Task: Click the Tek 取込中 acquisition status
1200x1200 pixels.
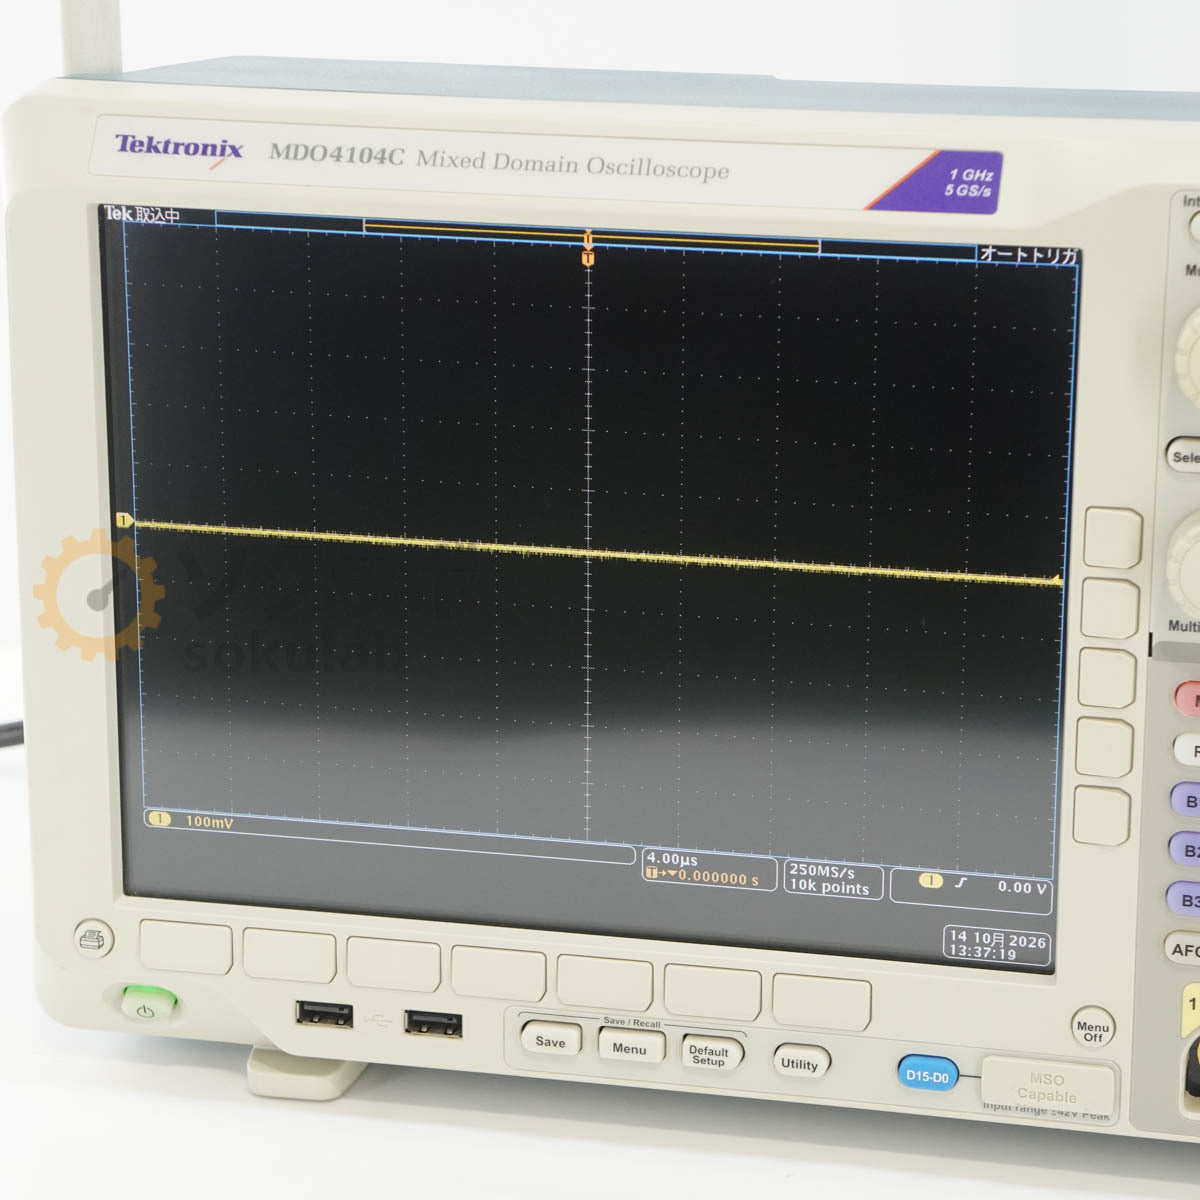Action: pos(142,214)
